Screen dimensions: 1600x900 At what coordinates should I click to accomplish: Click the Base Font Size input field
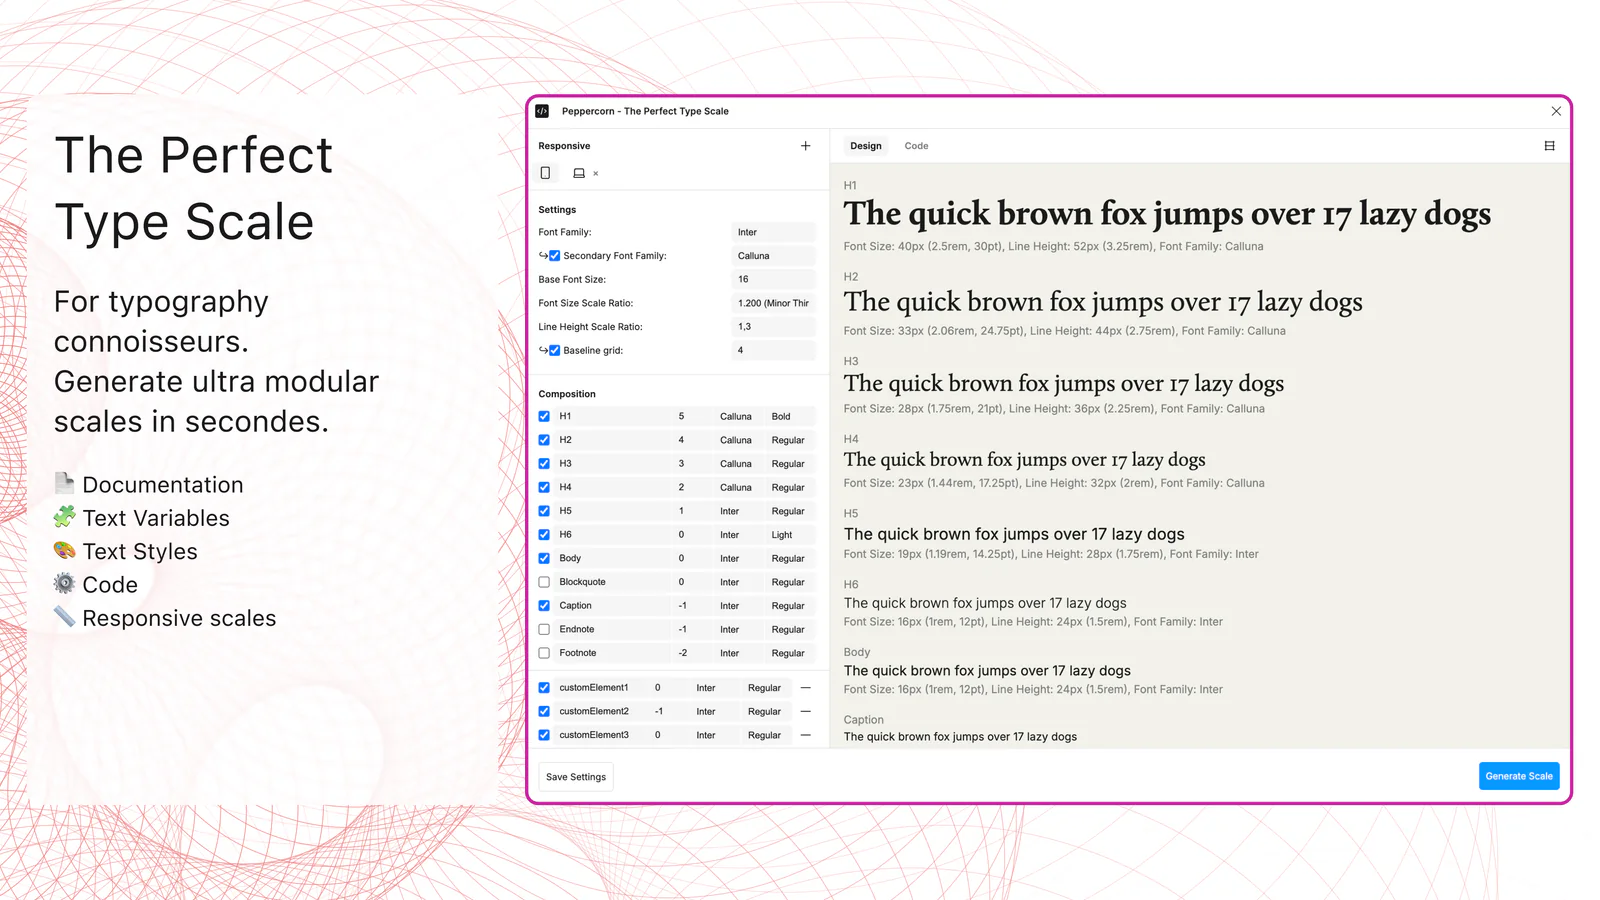[x=774, y=279]
